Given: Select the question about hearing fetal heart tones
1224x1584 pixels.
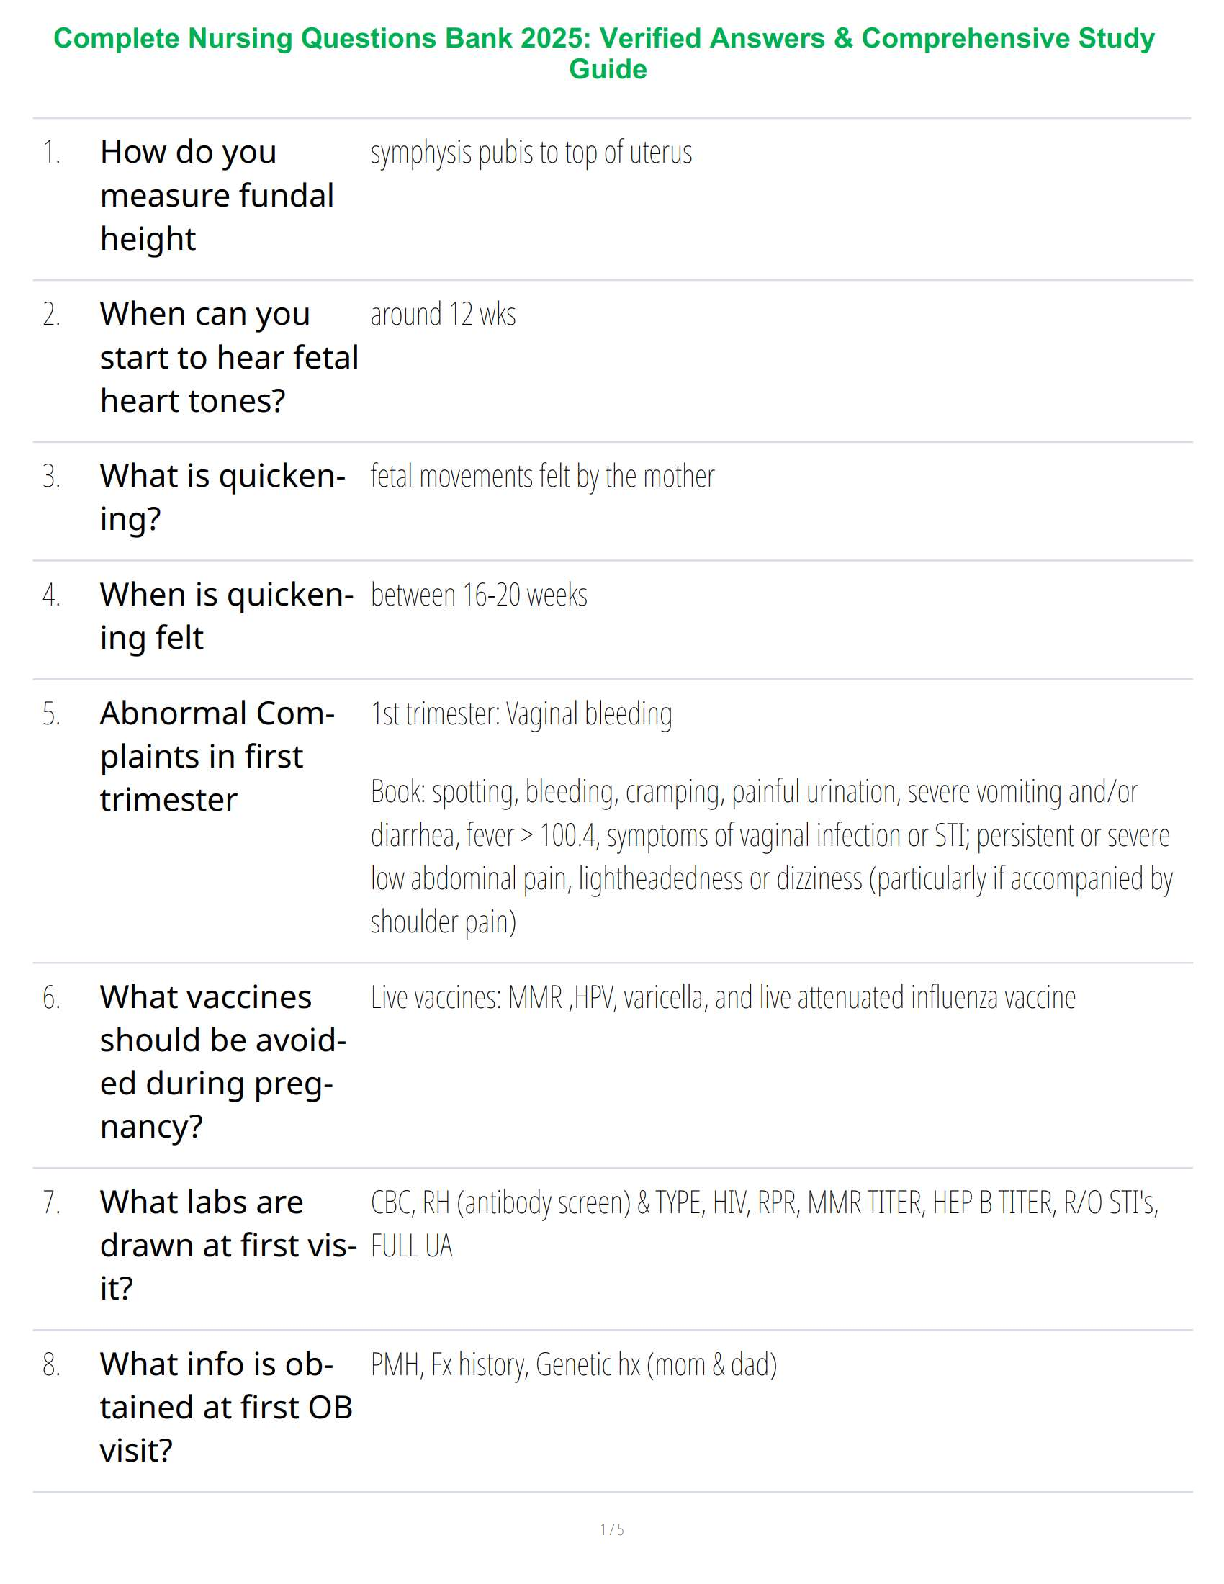Looking at the screenshot, I should point(228,358).
